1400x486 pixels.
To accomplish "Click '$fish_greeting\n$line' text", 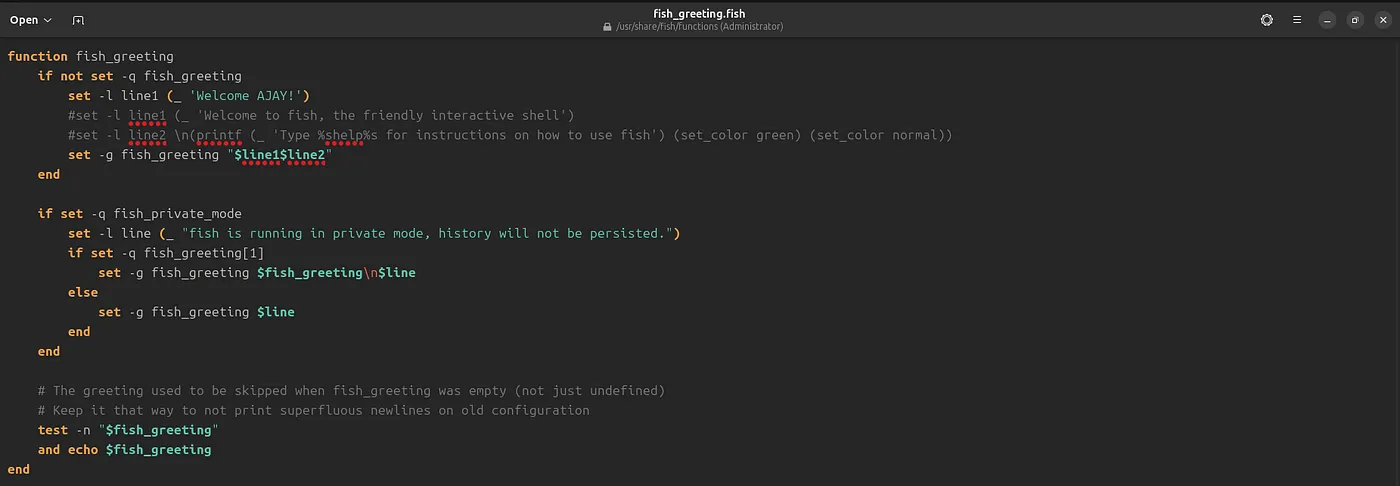I will pos(336,273).
